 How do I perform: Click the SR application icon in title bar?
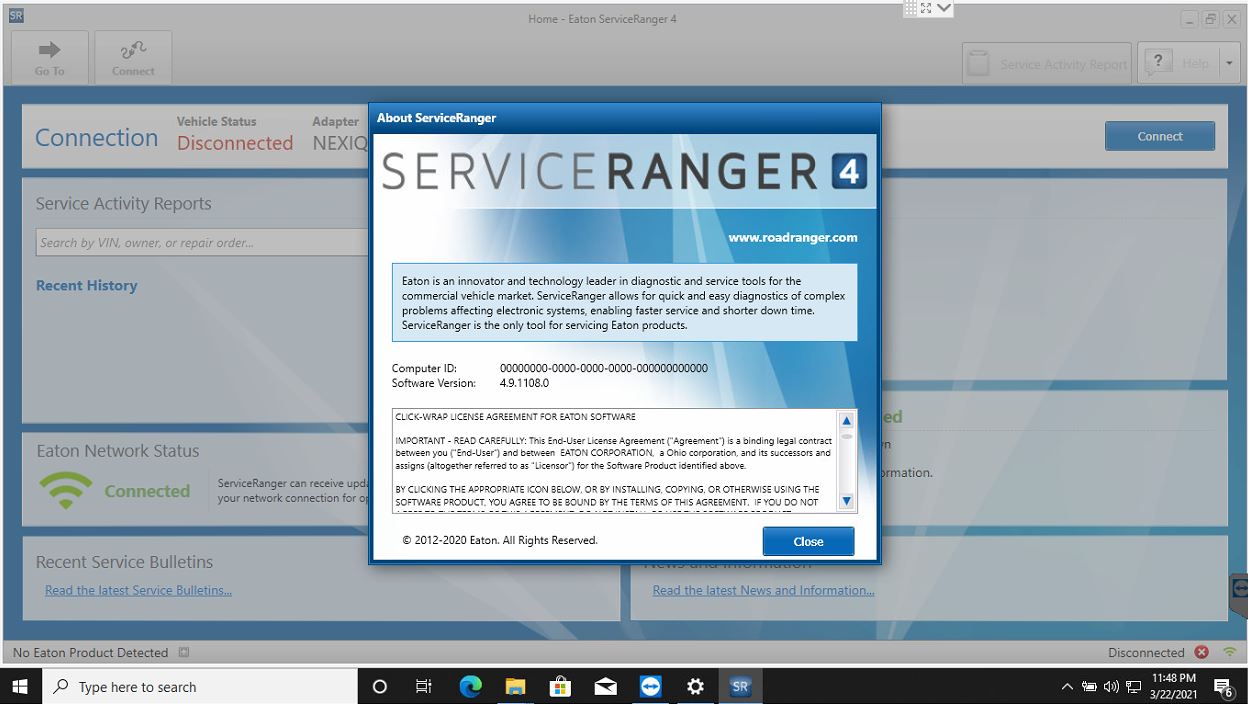(15, 16)
